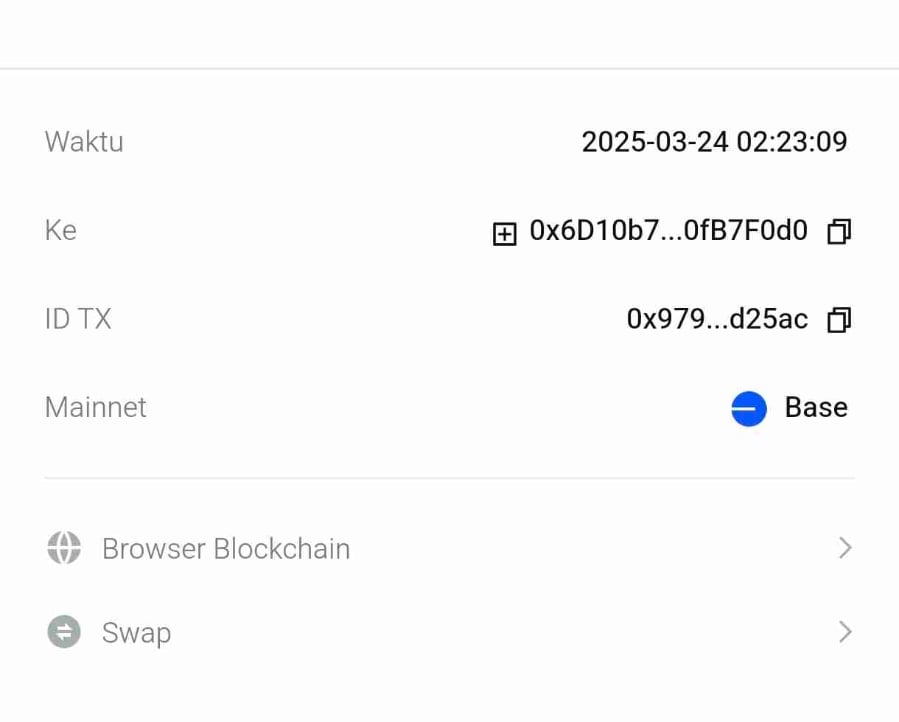
Task: Expand the Swap row chevron arrow
Action: [x=845, y=632]
